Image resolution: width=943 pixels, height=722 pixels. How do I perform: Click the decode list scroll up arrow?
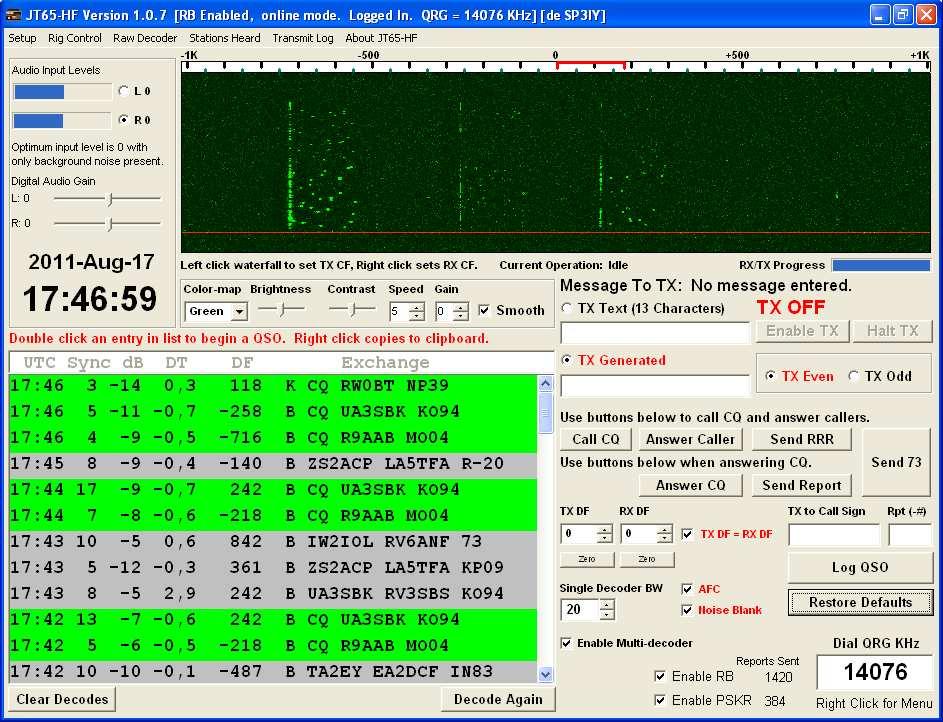coord(545,383)
